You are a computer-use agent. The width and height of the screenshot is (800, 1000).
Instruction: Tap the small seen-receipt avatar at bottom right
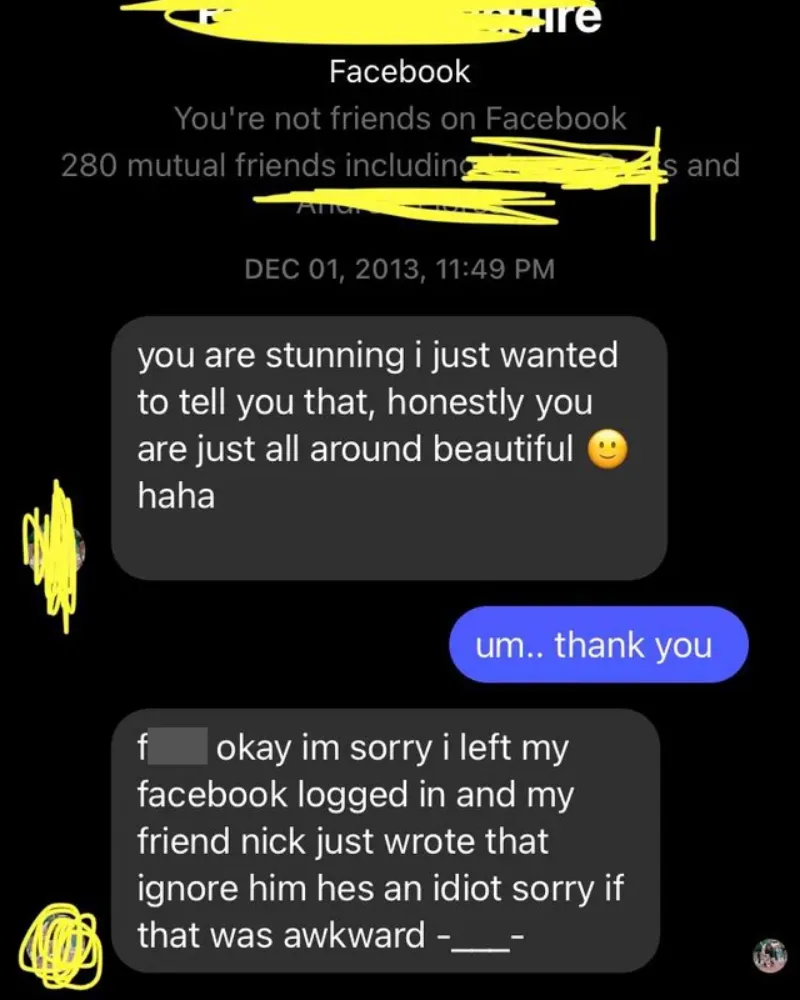[x=770, y=955]
